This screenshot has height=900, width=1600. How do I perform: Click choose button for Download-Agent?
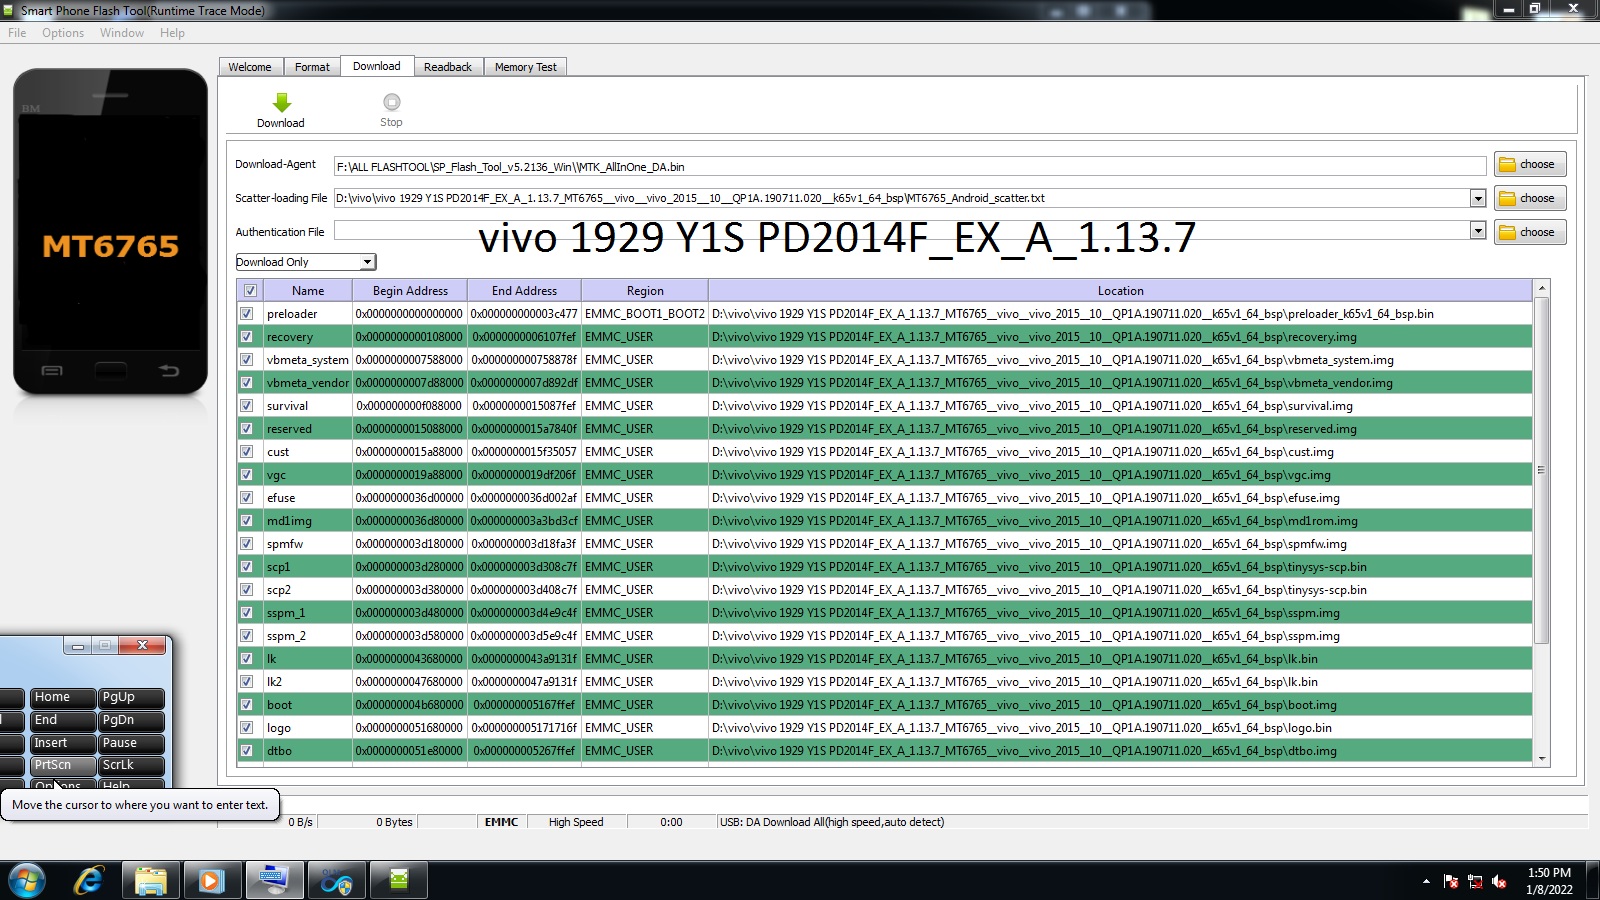[1530, 164]
